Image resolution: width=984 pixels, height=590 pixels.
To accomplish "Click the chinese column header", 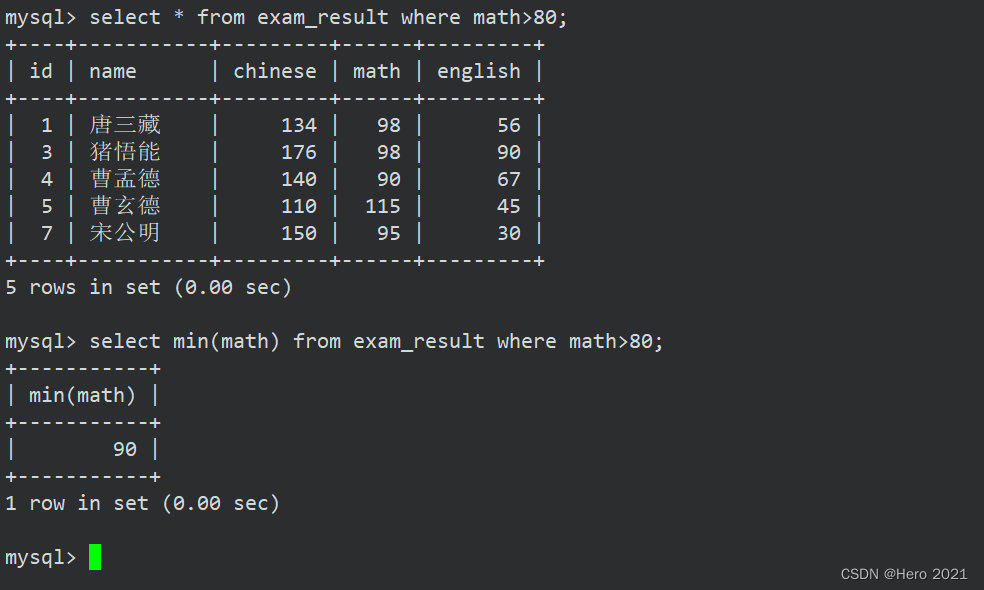I will click(275, 71).
